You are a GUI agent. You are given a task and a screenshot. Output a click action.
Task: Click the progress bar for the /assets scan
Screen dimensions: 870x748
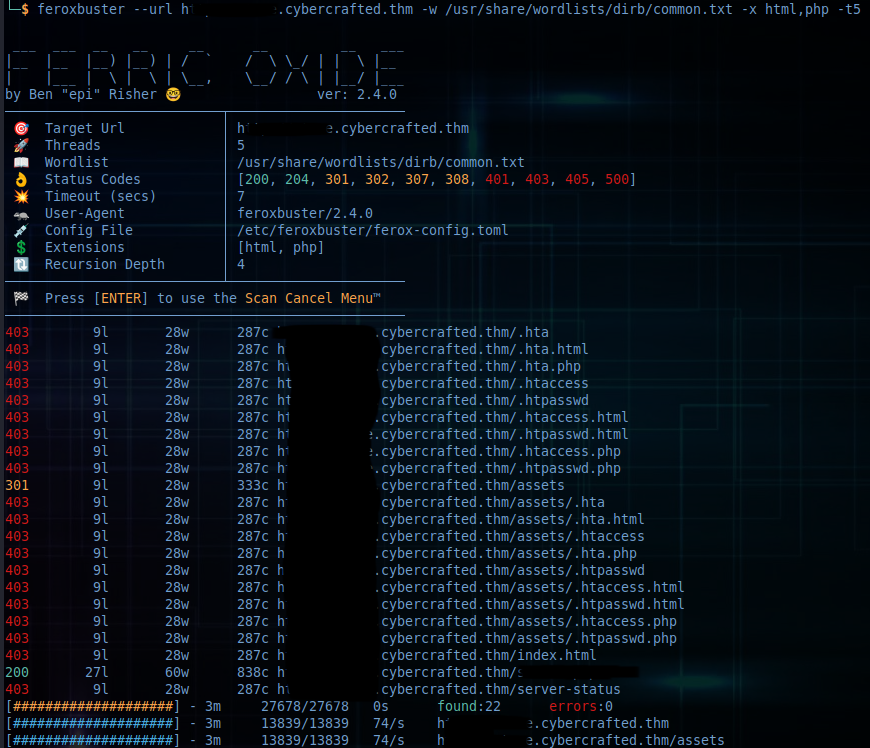pos(93,740)
